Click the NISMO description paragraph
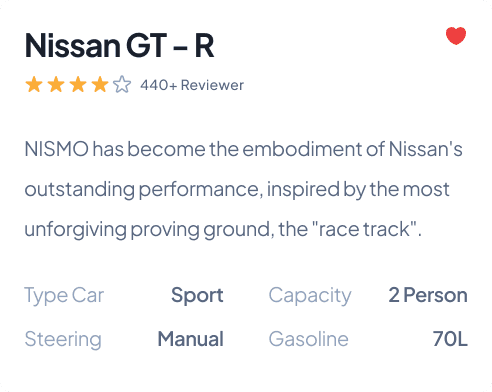492x392 pixels. (244, 189)
